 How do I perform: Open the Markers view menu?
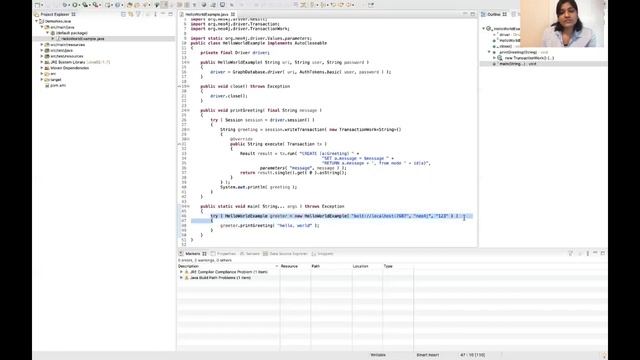pyautogui.click(x=588, y=253)
